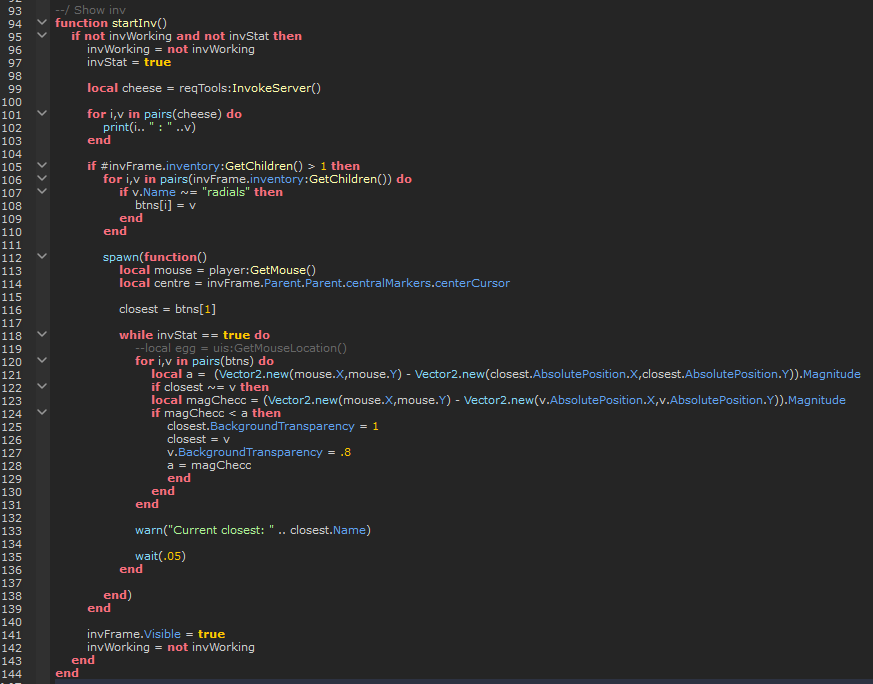Click line number 99 in the gutter
Image resolution: width=873 pixels, height=684 pixels.
[x=15, y=89]
